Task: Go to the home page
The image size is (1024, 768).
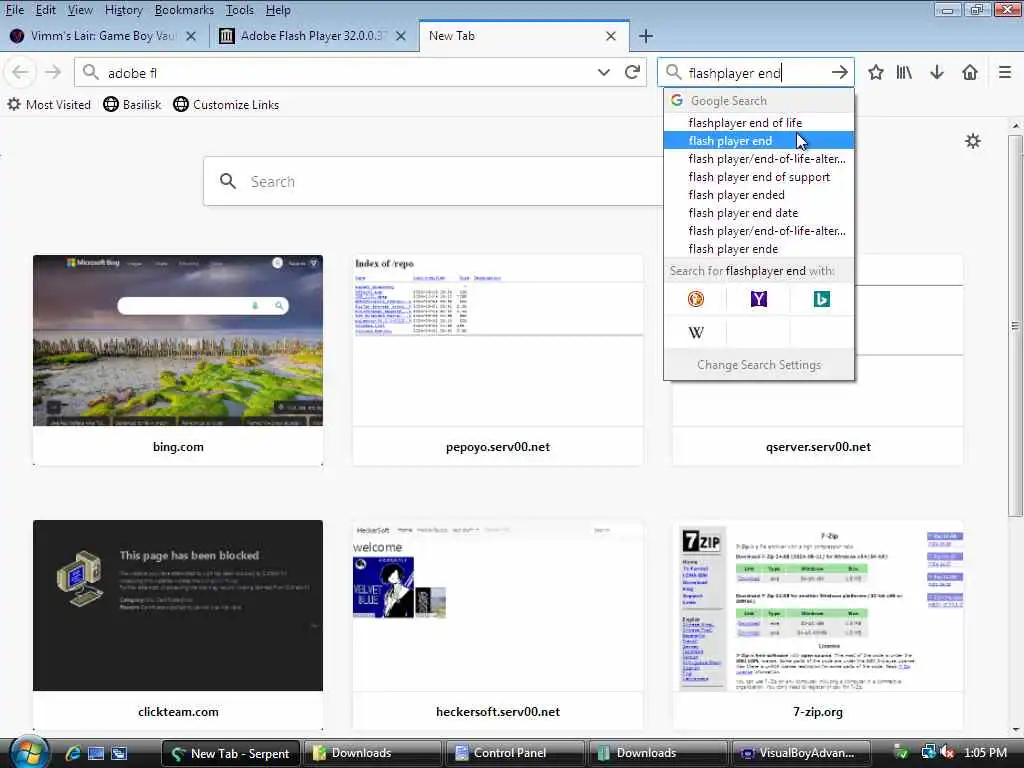Action: tap(970, 72)
